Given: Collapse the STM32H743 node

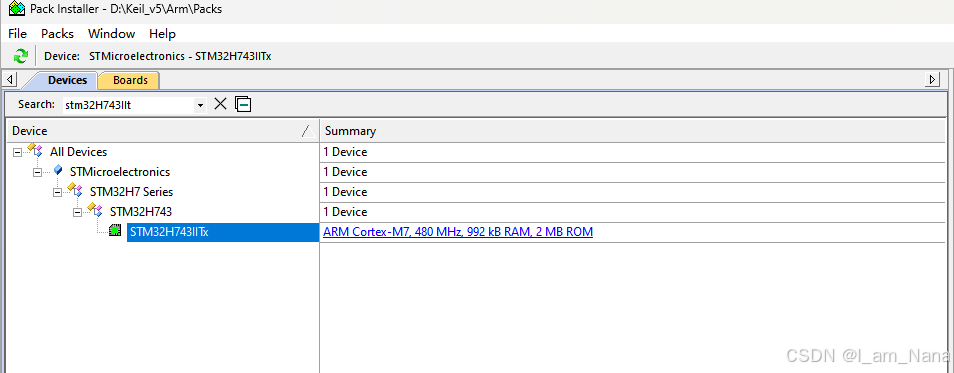Looking at the screenshot, I should point(77,212).
